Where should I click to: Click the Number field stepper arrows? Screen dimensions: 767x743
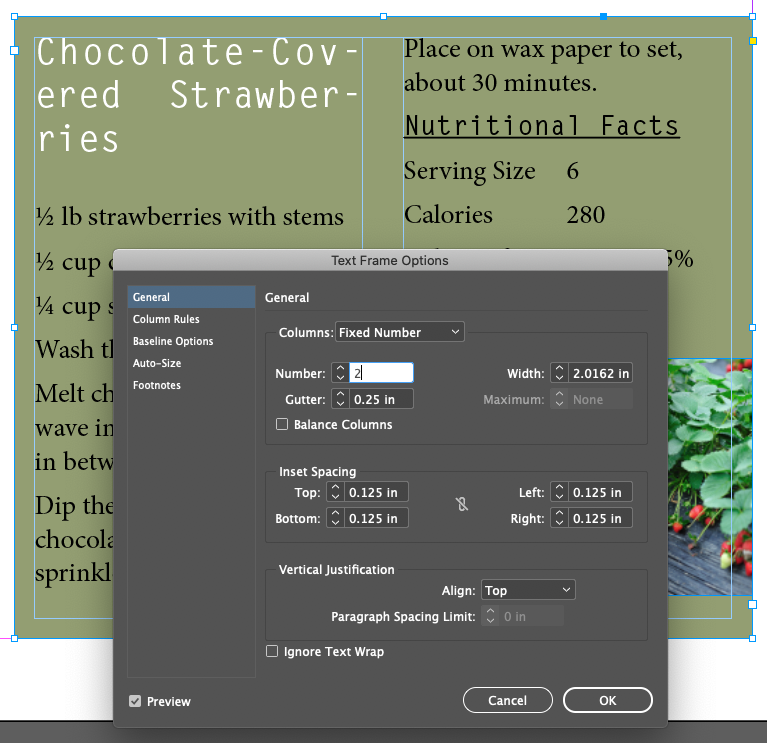(340, 373)
